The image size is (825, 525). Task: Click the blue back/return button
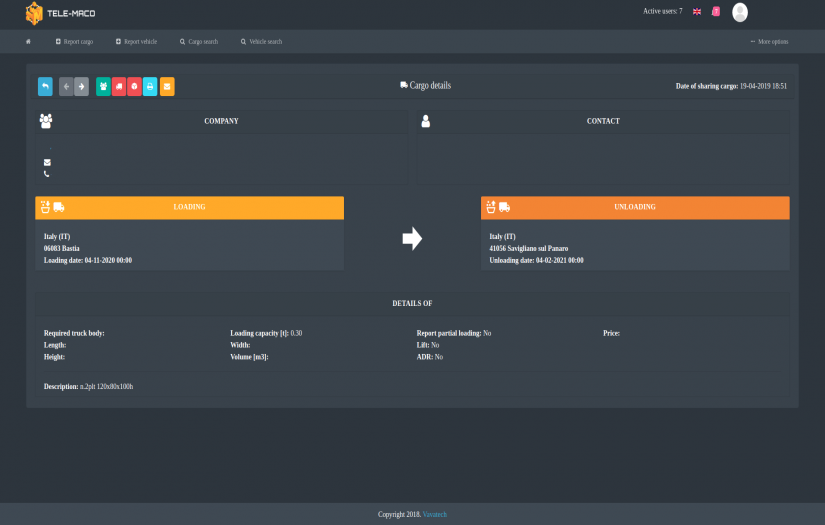[45, 86]
